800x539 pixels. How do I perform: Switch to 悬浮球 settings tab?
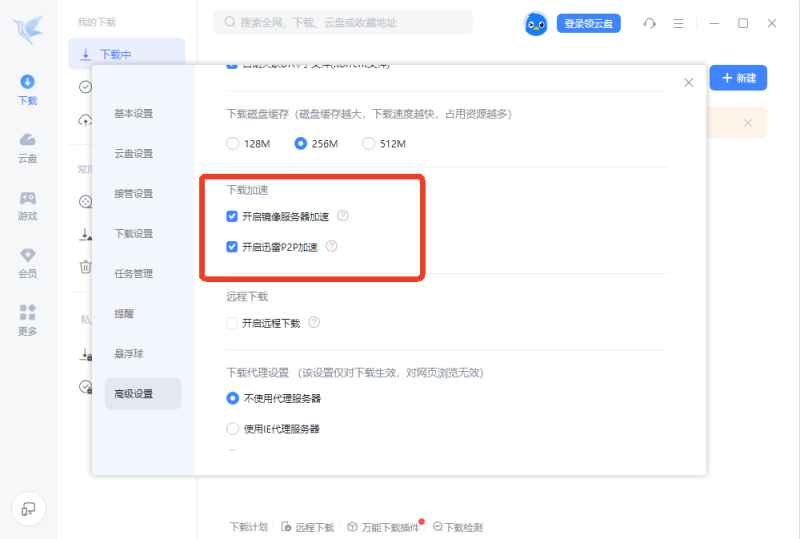pyautogui.click(x=129, y=354)
